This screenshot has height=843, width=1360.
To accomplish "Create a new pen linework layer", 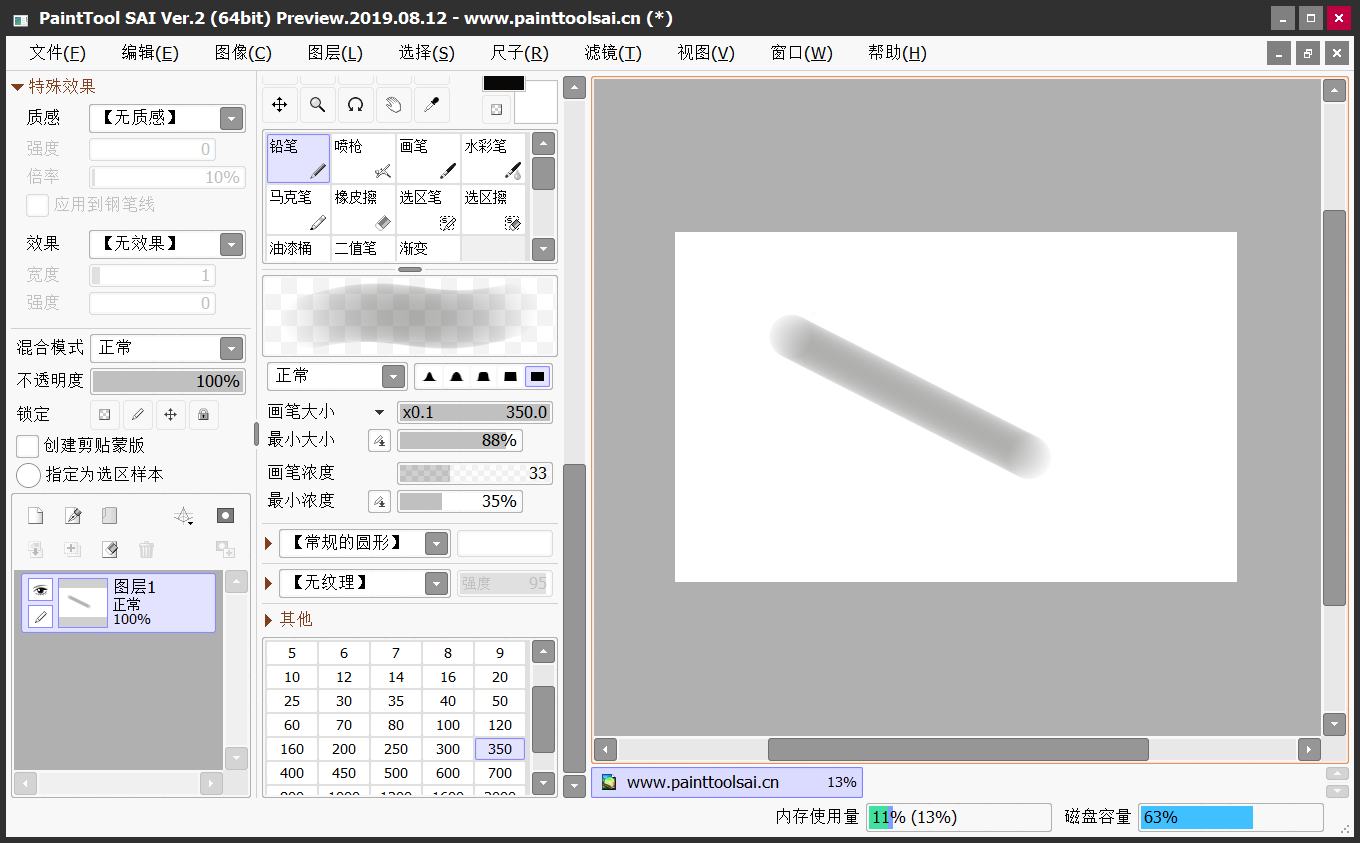I will (x=73, y=516).
